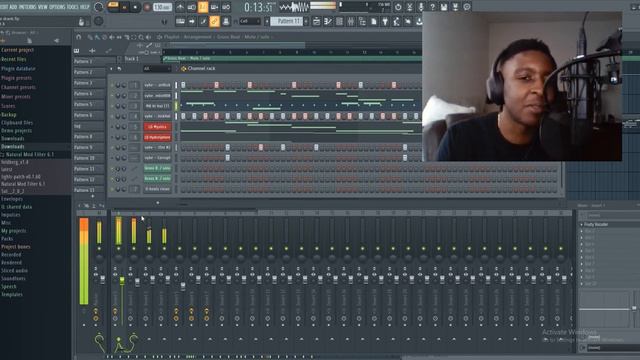Image resolution: width=640 pixels, height=360 pixels.
Task: Open the Mixer view icon
Action: [x=351, y=21]
